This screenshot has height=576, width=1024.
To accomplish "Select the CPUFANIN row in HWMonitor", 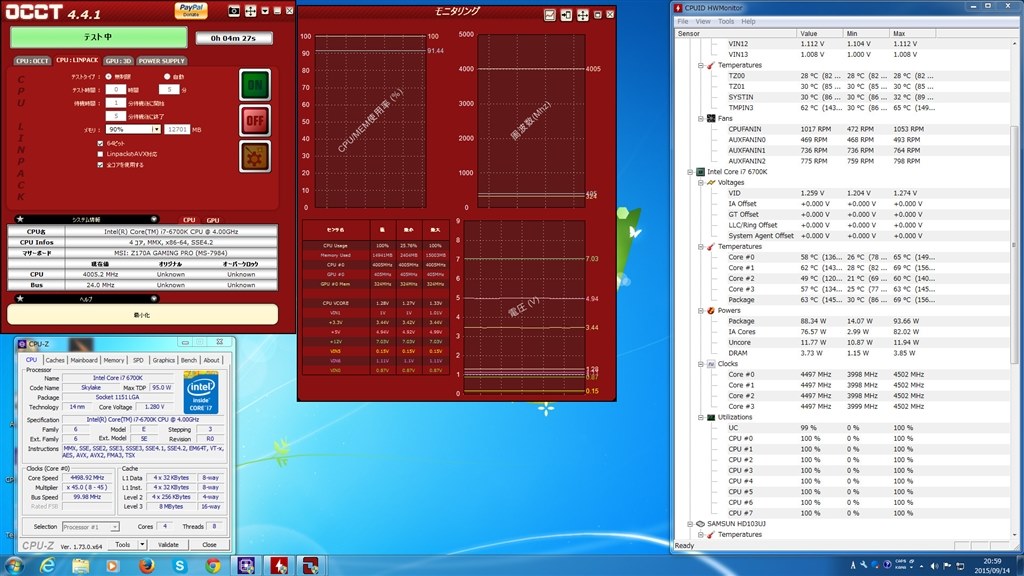I will (842, 129).
